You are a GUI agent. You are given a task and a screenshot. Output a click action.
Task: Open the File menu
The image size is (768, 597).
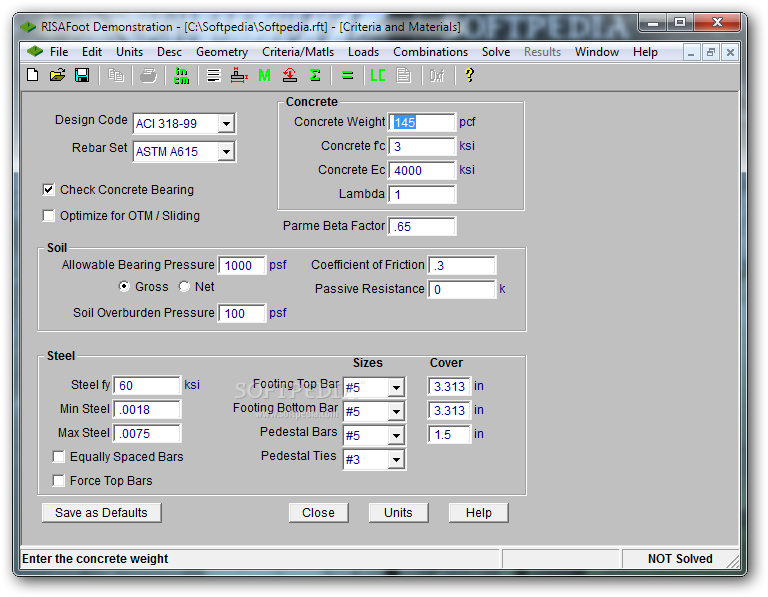point(59,52)
